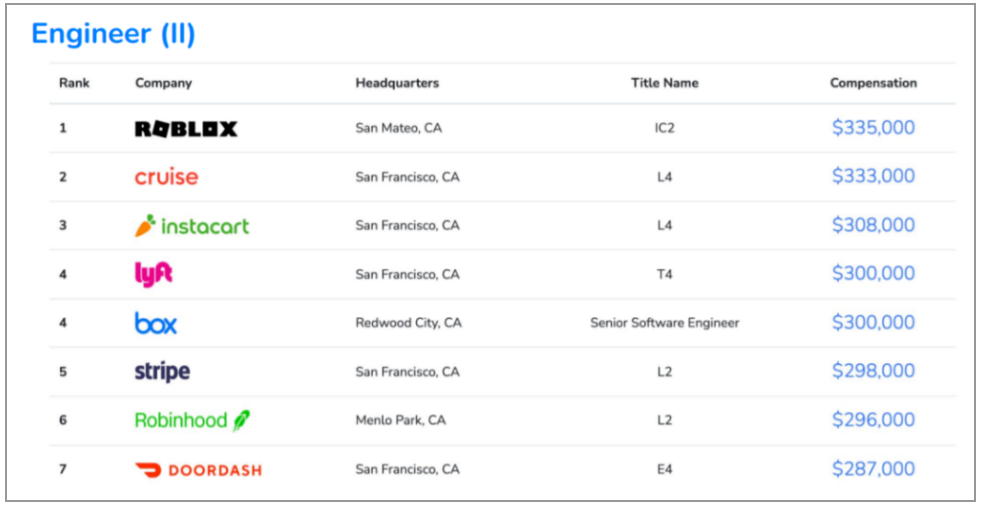This screenshot has height=508, width=982.
Task: Sort by the Company column header
Action: point(163,83)
